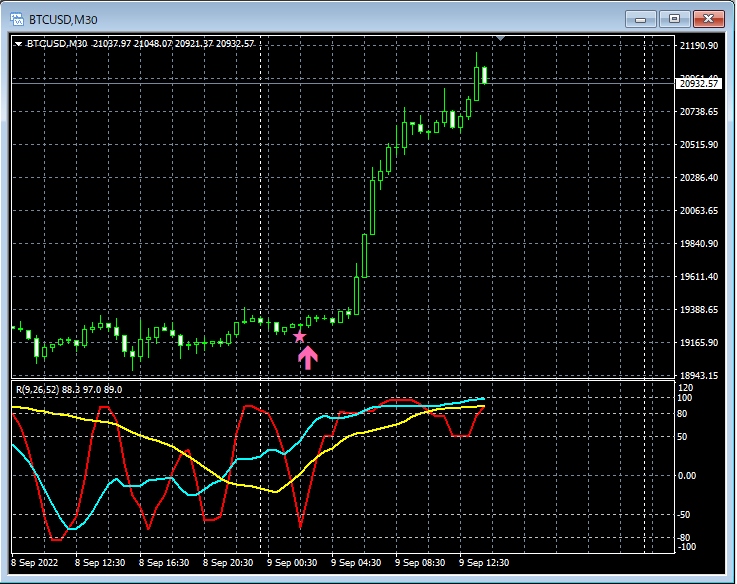
Task: Maximize the BTCUSD chart window
Action: 674,18
